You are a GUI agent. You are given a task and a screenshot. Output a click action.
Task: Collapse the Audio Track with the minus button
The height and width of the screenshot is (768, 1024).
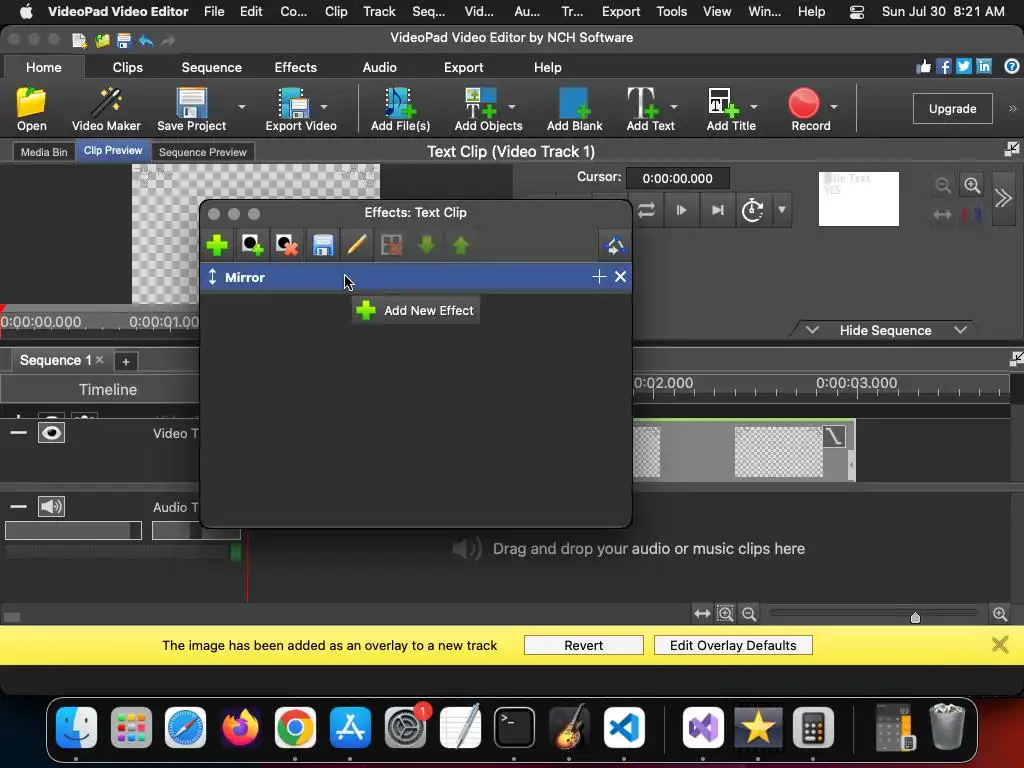(x=18, y=506)
